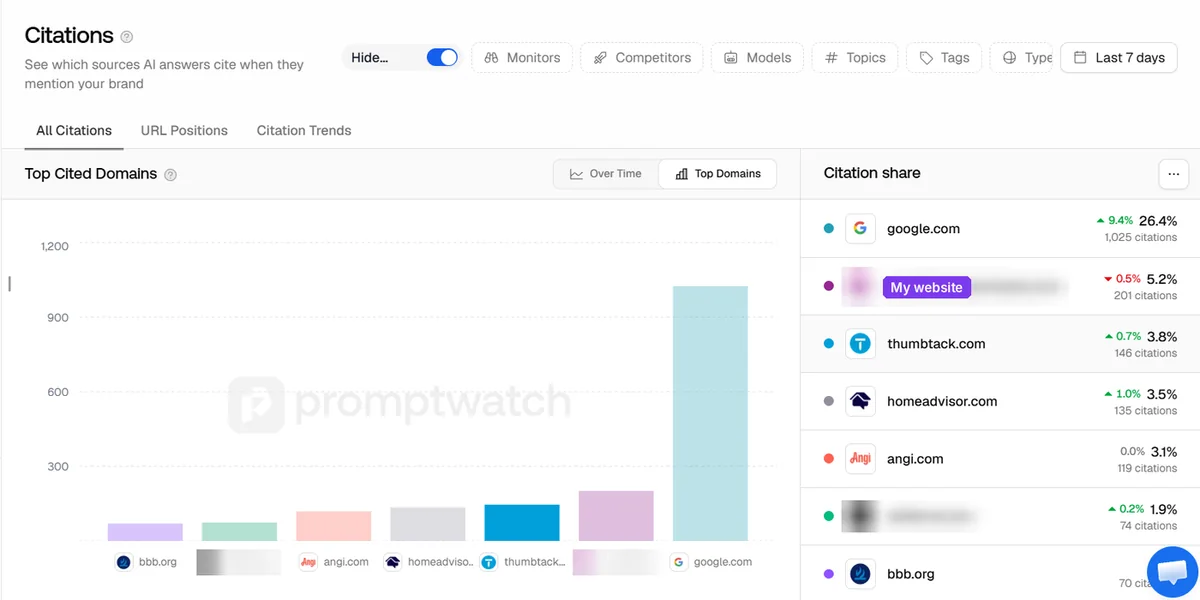Screen dimensions: 1200x600
Task: Open the google.com citation row
Action: tap(1000, 229)
